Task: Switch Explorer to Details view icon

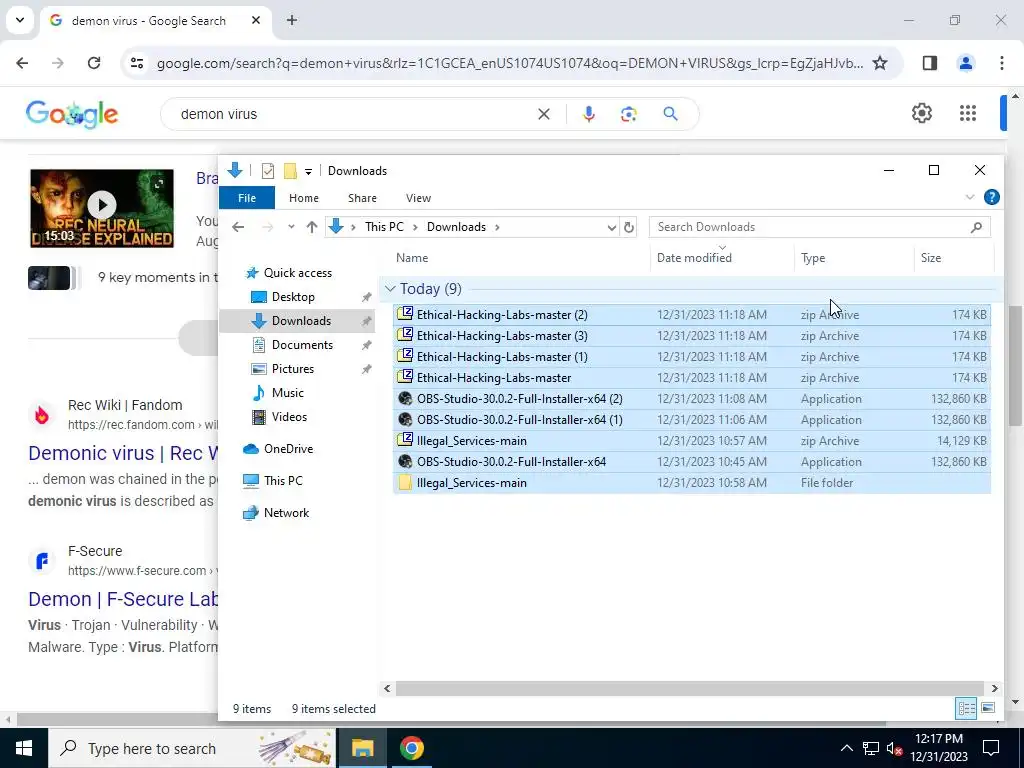Action: [x=966, y=708]
